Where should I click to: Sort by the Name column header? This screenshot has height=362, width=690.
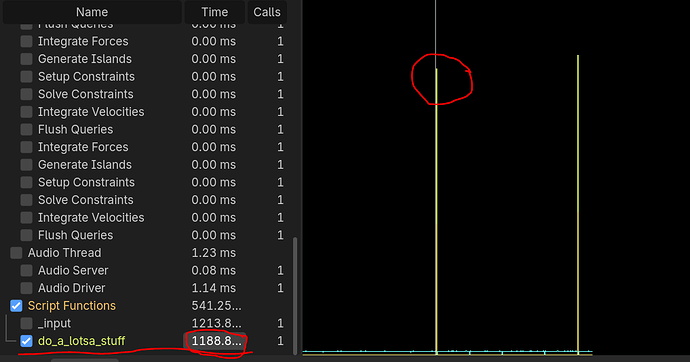(92, 12)
